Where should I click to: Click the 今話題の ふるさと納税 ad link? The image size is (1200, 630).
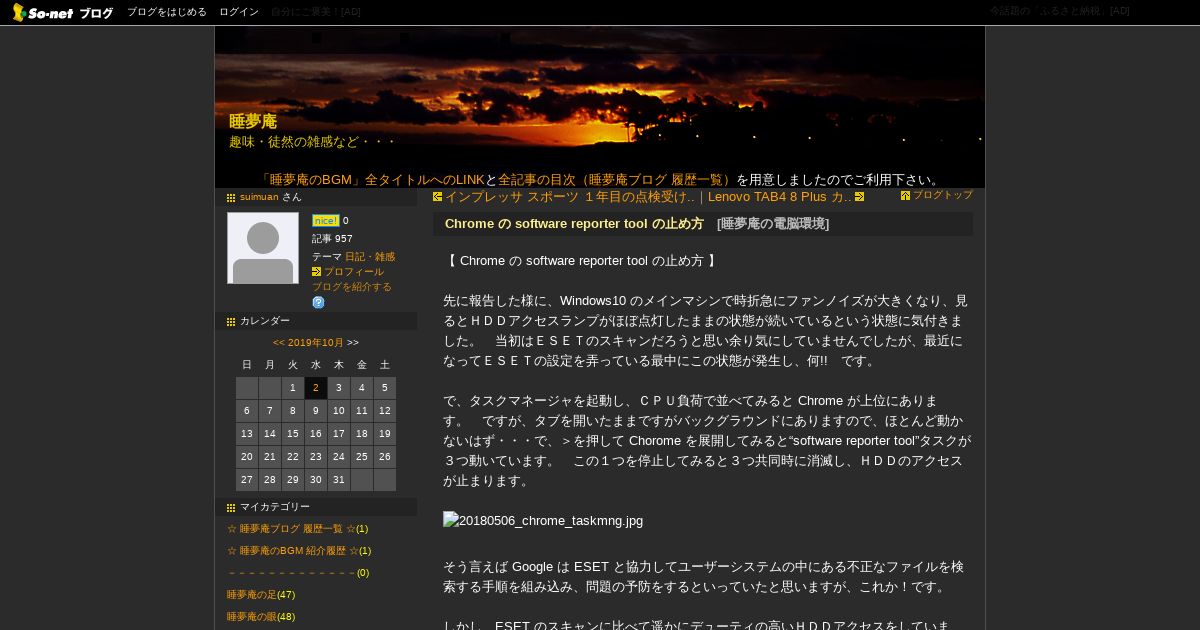[1059, 11]
